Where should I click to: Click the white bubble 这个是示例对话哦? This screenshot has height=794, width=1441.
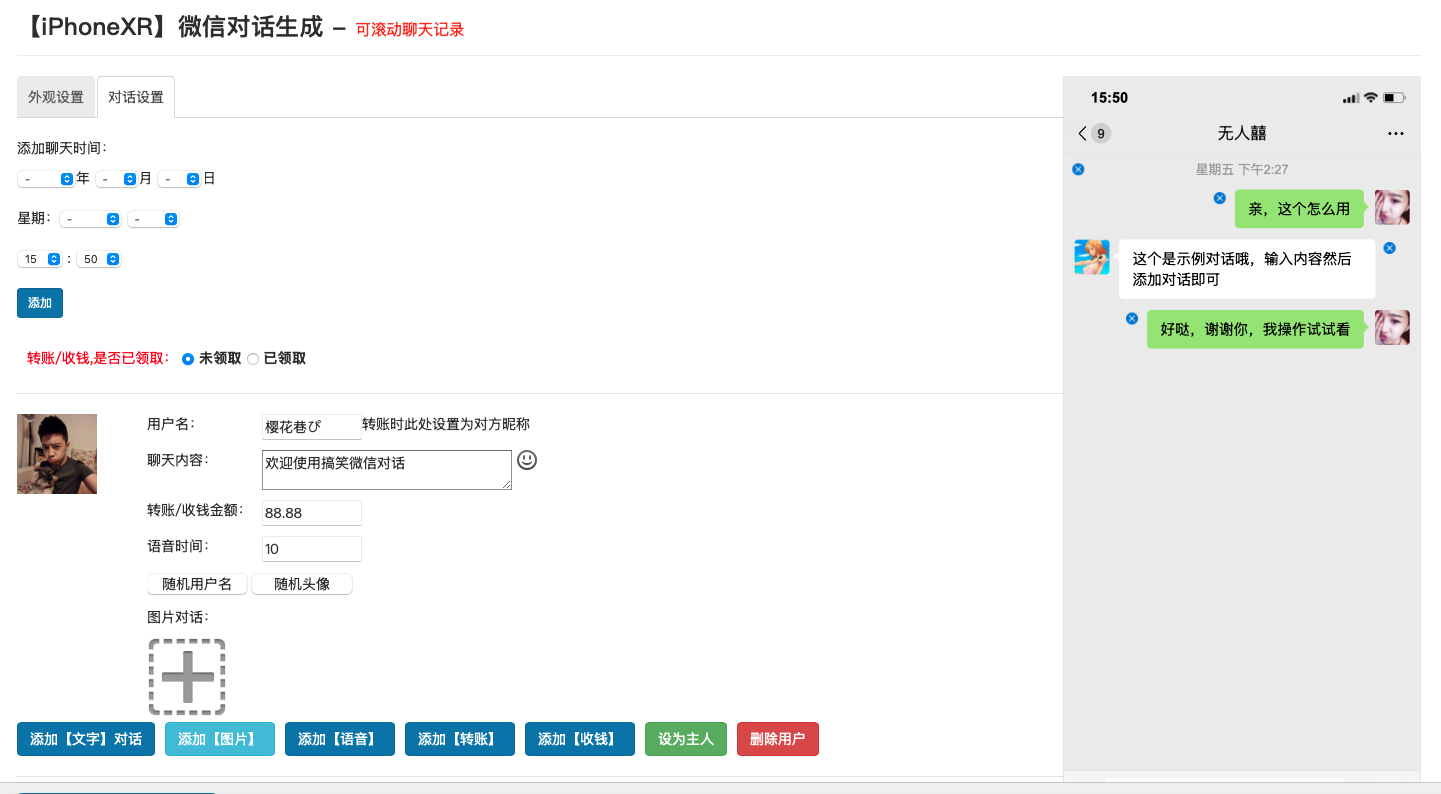point(1247,269)
